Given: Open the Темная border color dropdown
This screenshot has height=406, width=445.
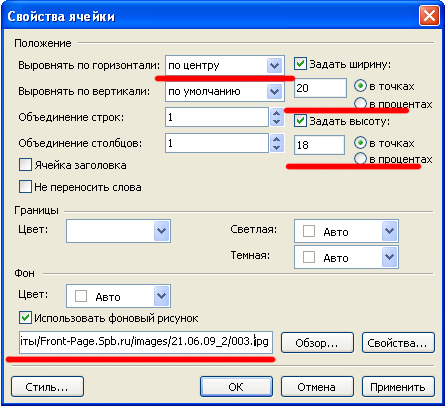Looking at the screenshot, I should (x=389, y=257).
